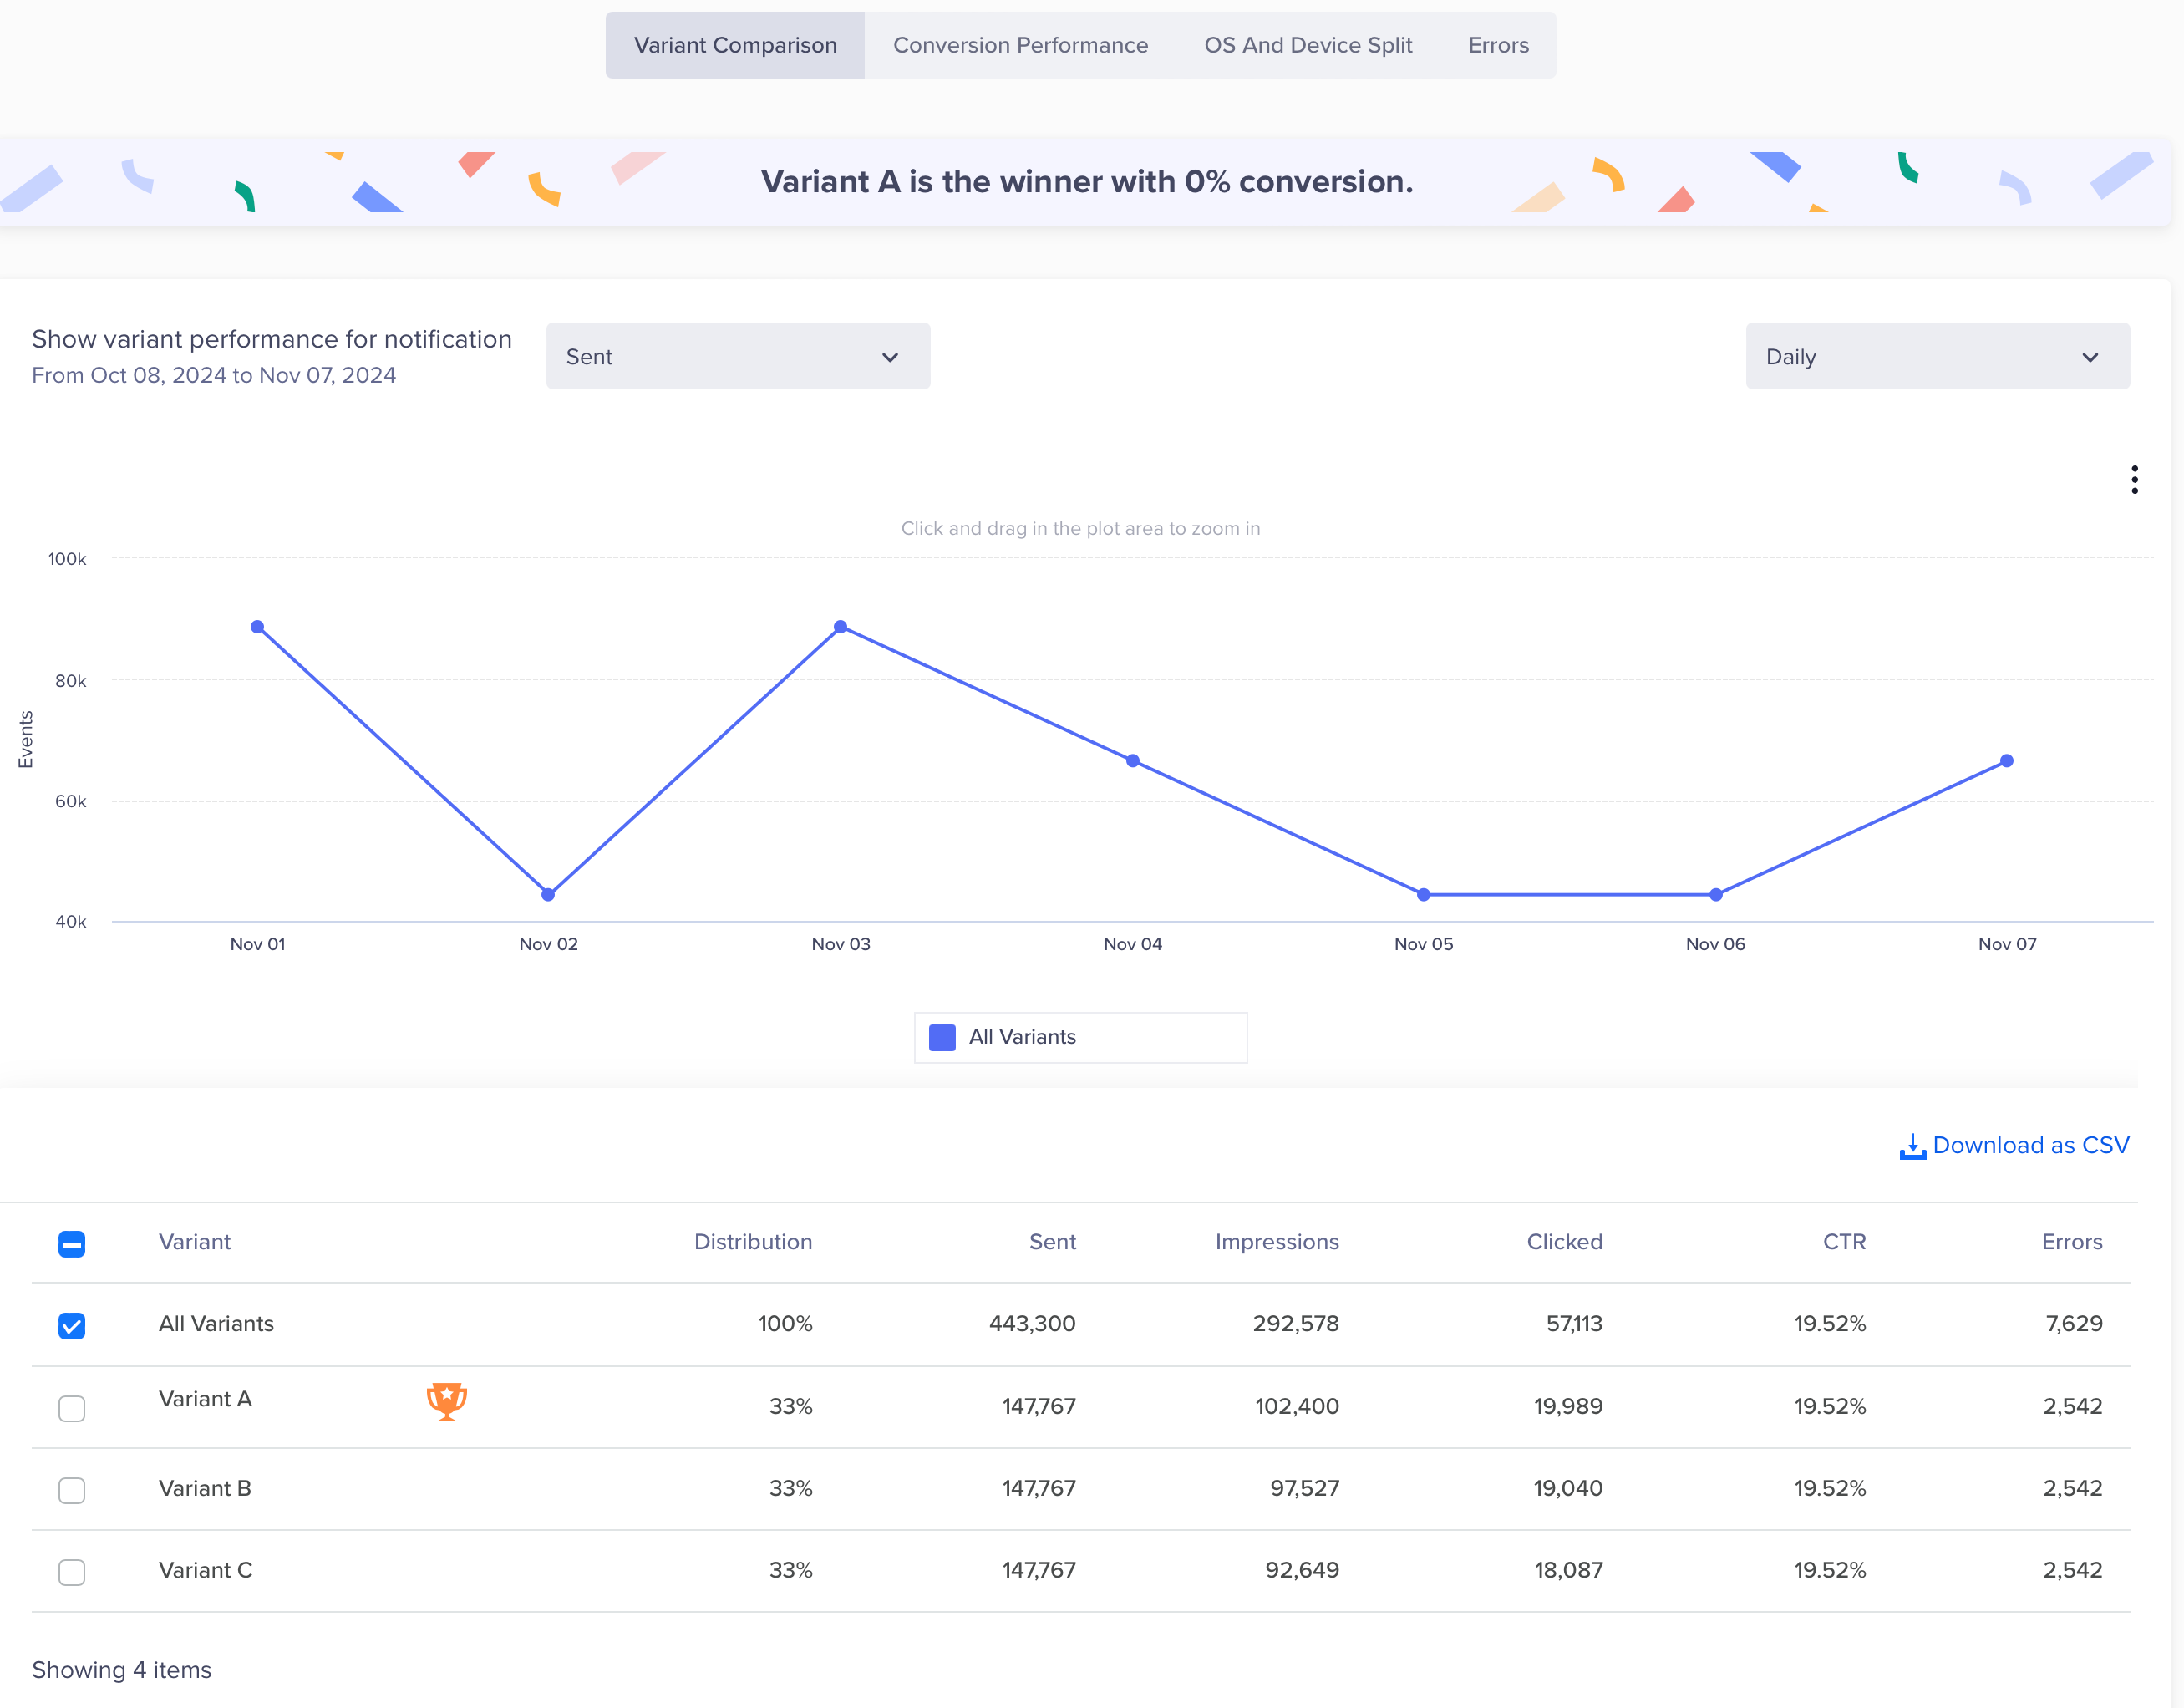Check the Variant A checkbox

click(x=72, y=1408)
